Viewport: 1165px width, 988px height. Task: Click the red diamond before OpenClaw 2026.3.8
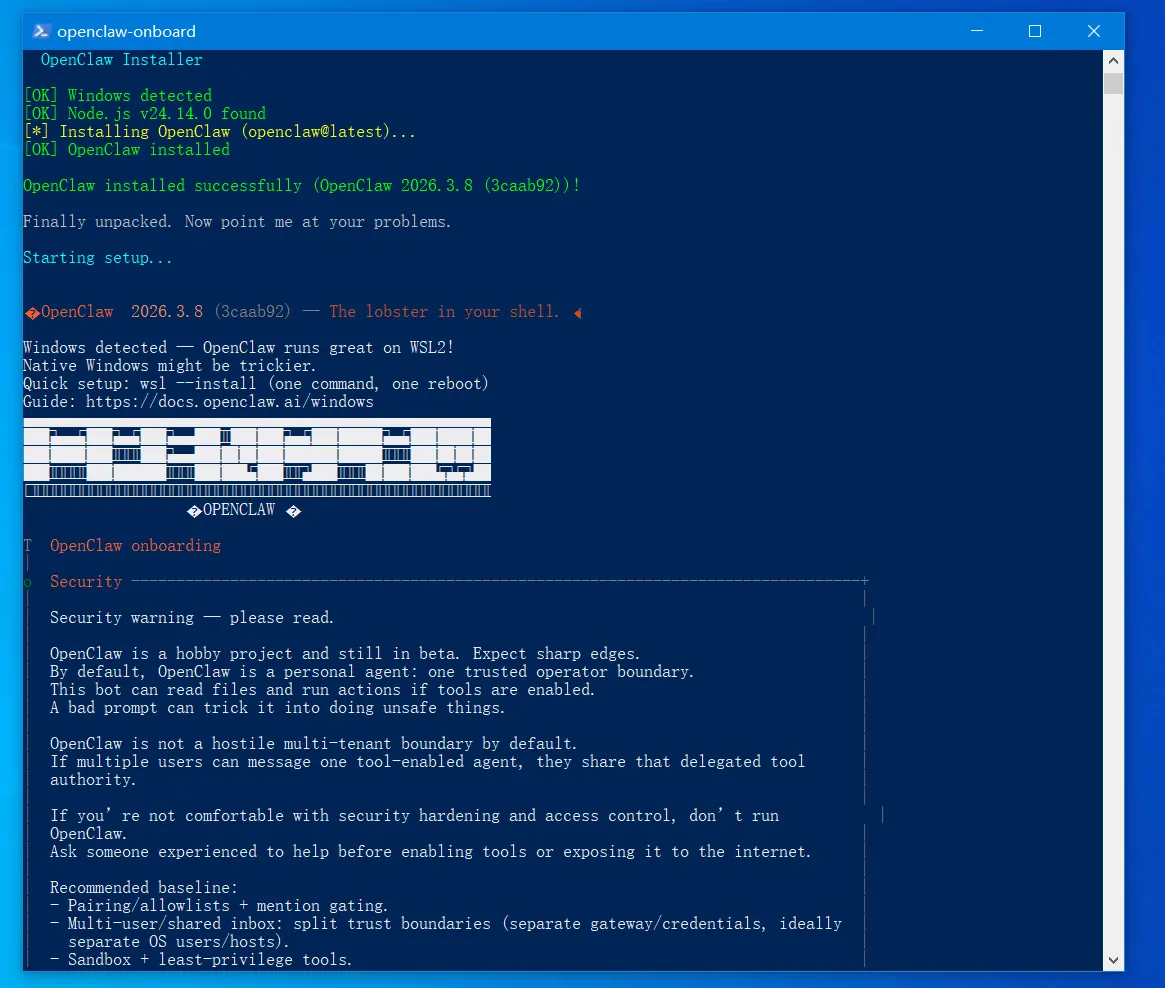(32, 313)
